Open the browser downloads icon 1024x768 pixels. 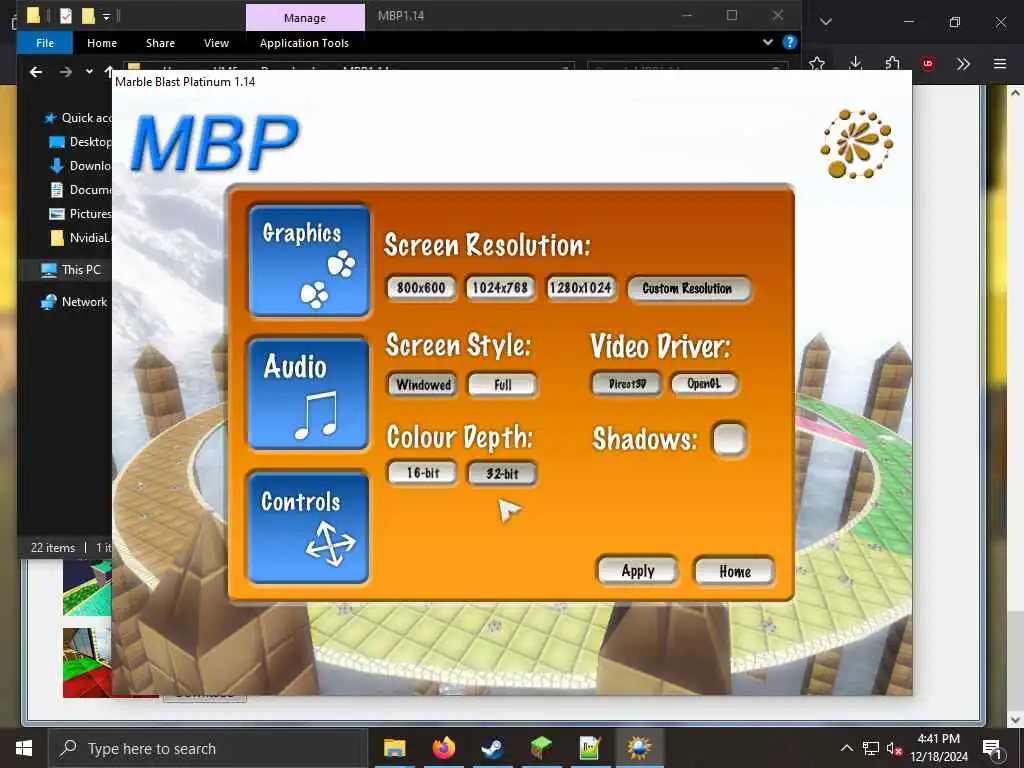(856, 63)
